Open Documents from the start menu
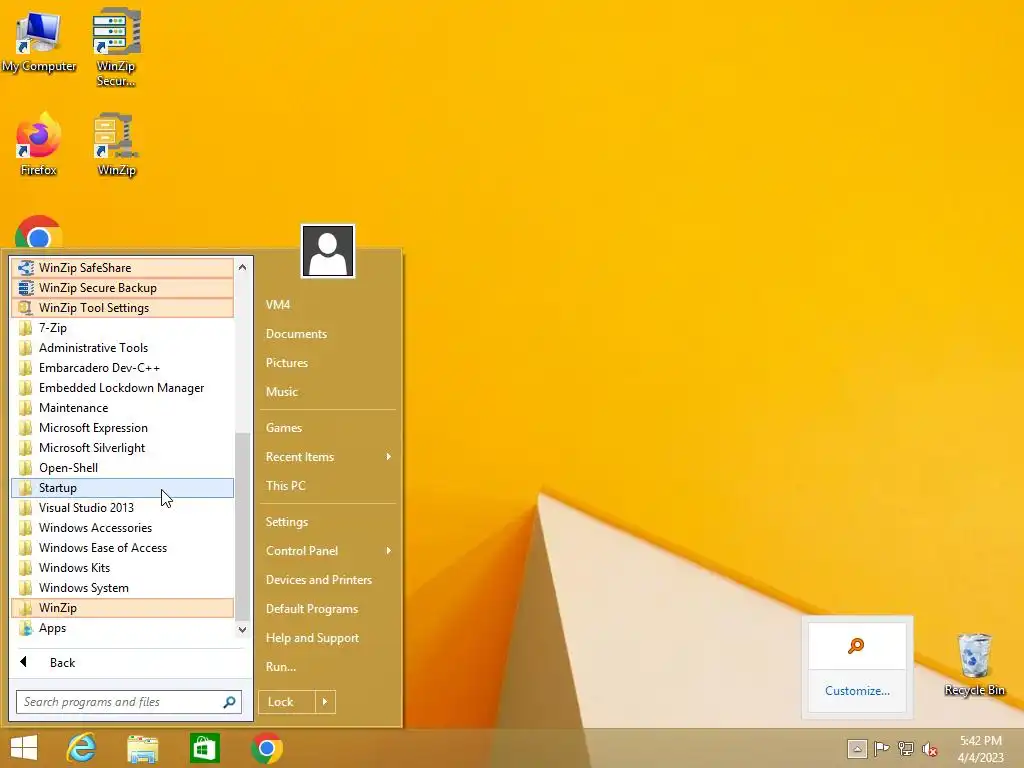 pyautogui.click(x=327, y=334)
